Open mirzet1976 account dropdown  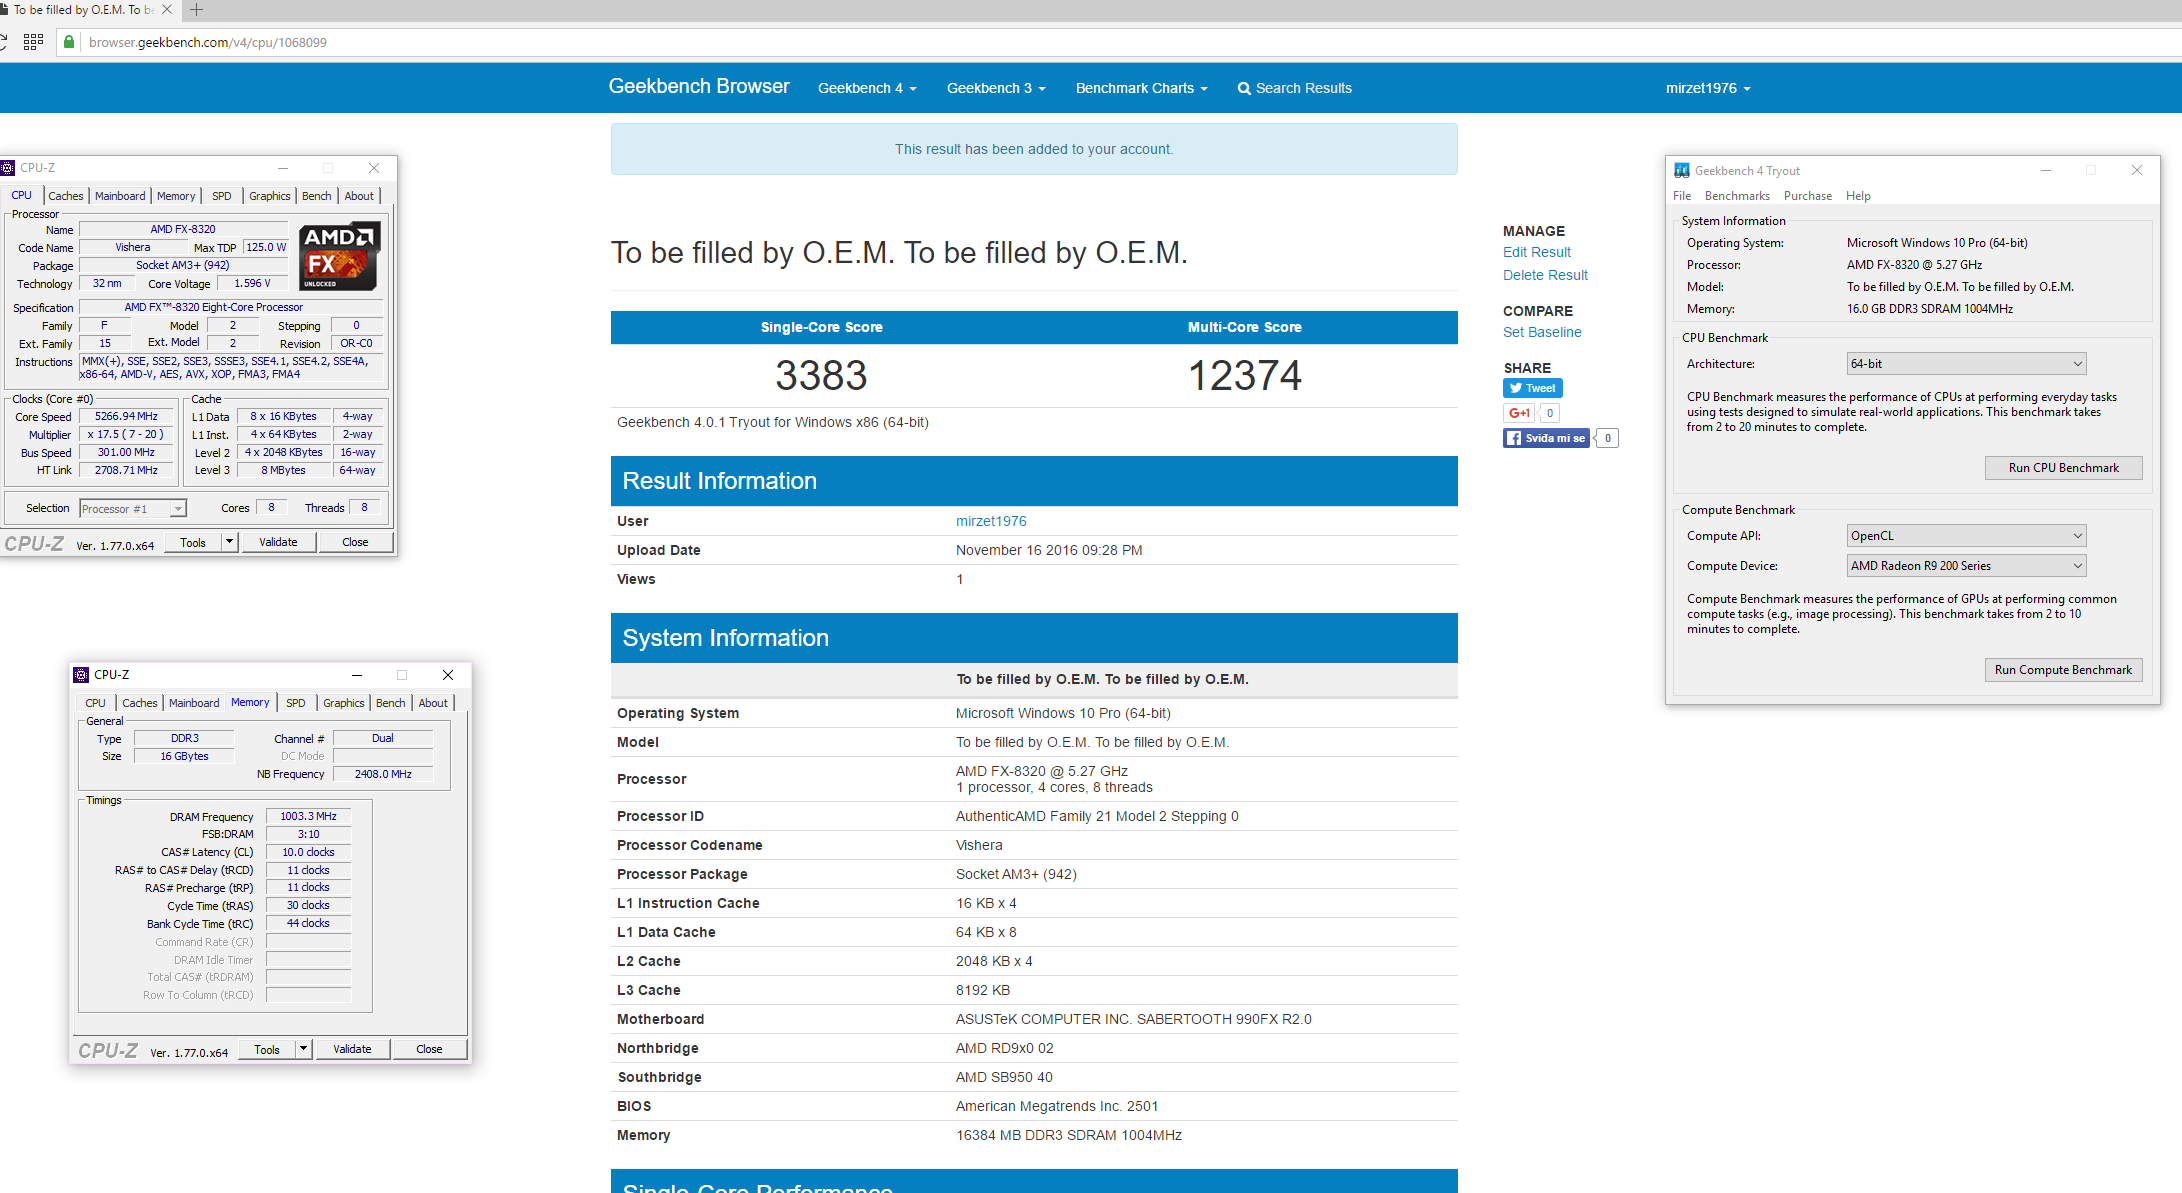coord(1708,88)
